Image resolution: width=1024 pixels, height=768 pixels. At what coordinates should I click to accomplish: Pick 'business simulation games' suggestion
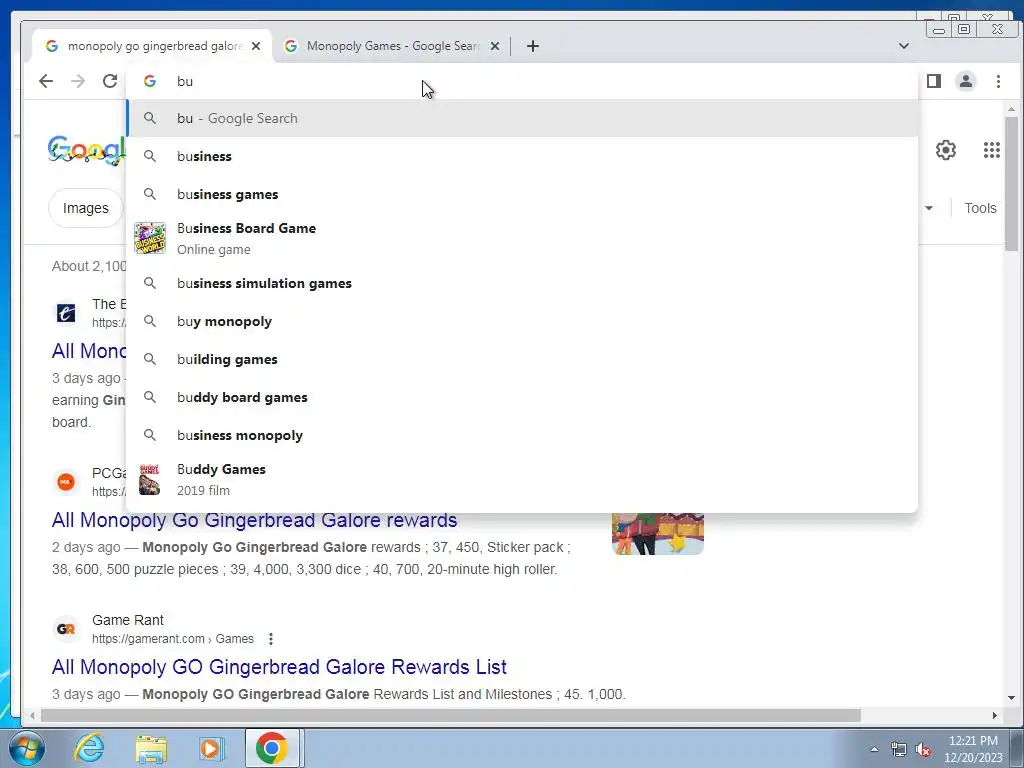point(522,283)
